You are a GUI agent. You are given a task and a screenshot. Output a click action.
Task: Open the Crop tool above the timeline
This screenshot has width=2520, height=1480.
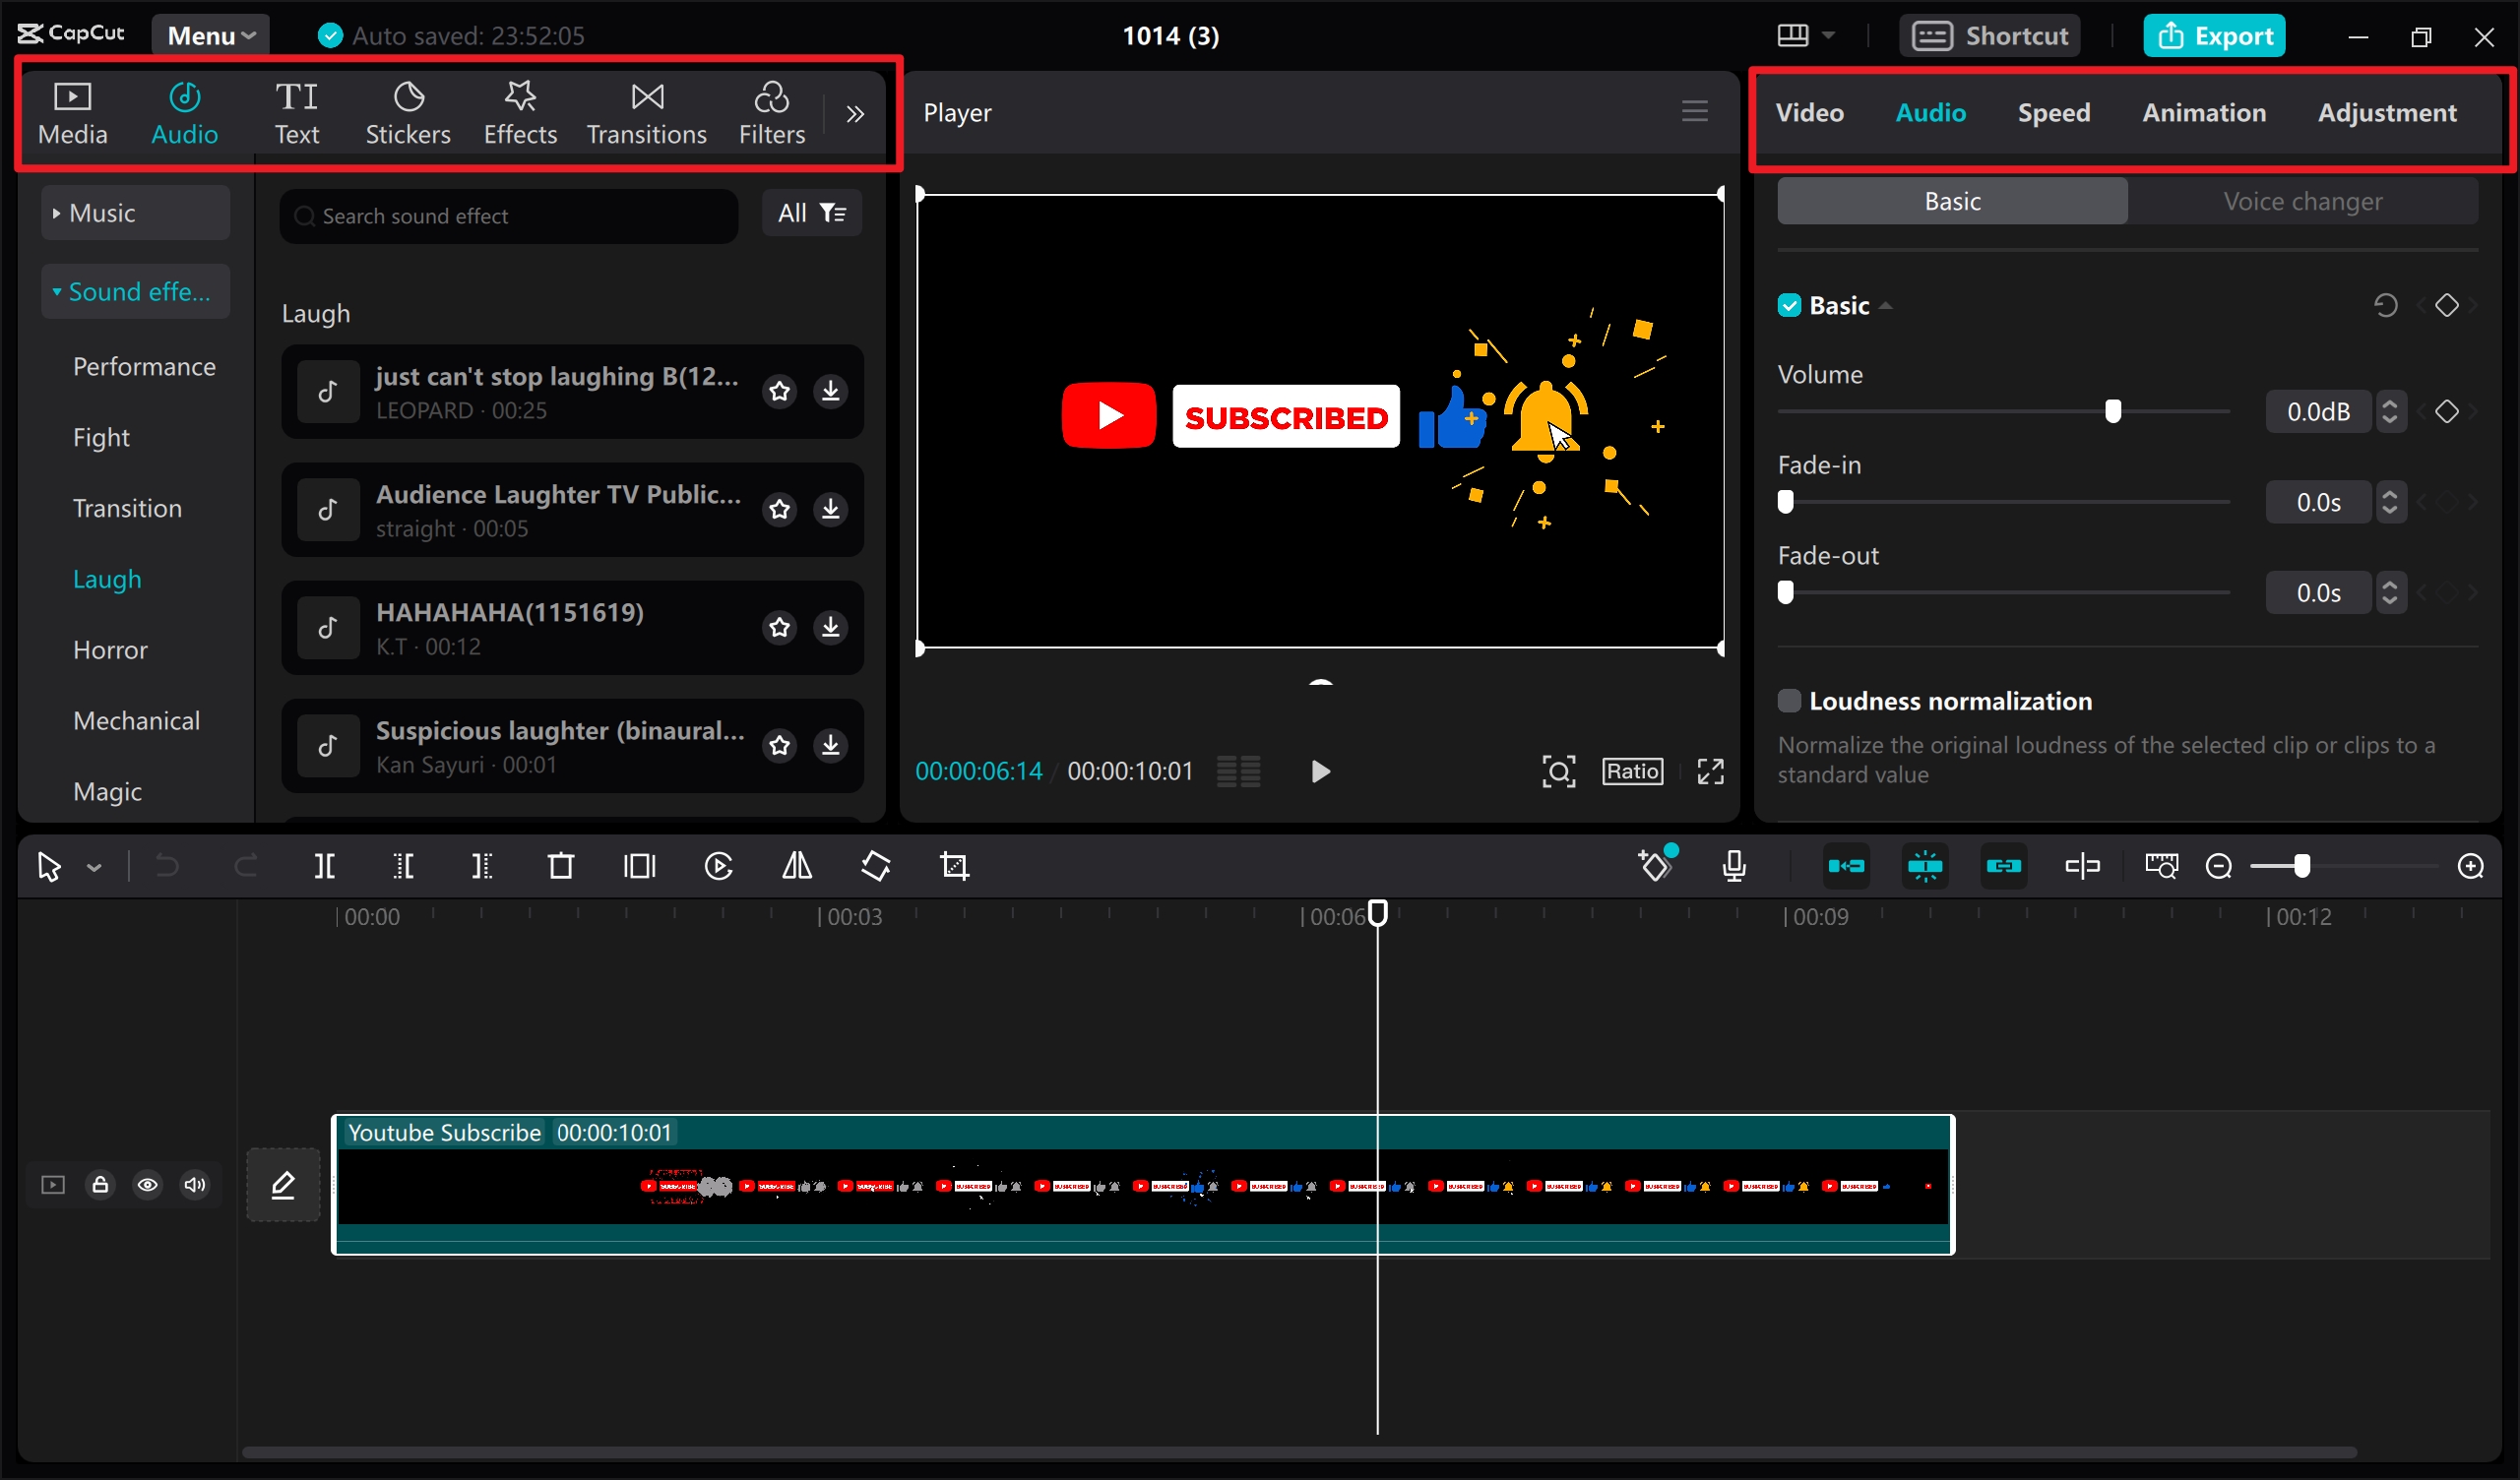pos(953,866)
